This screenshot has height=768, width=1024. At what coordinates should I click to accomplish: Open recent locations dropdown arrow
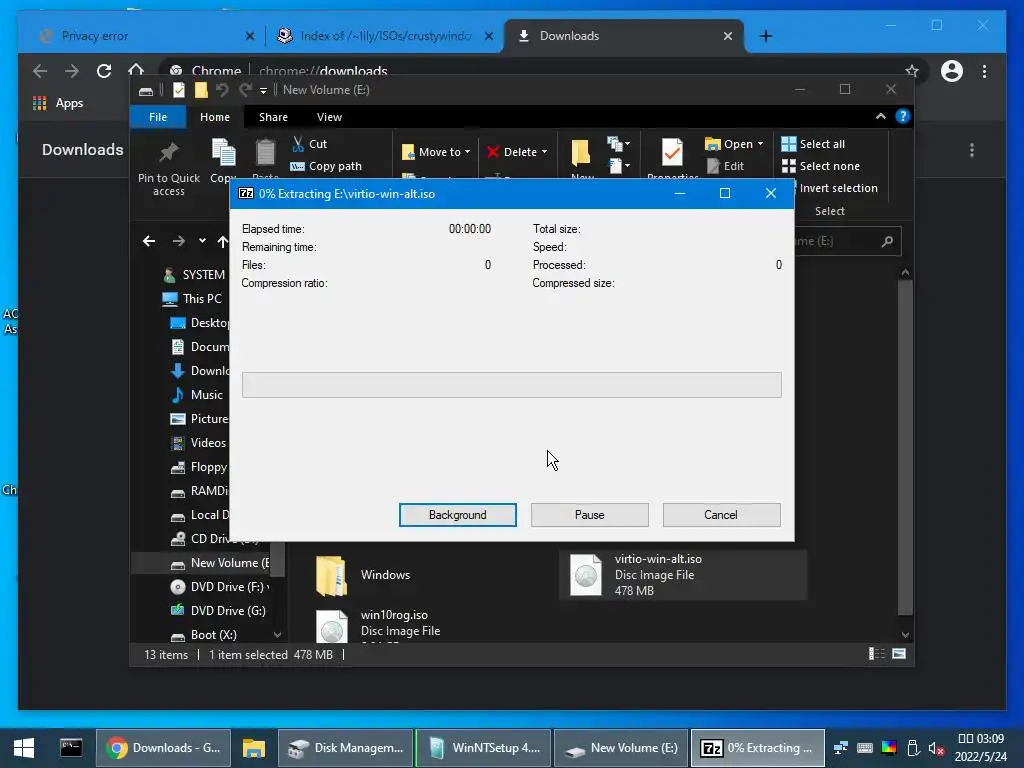[202, 241]
